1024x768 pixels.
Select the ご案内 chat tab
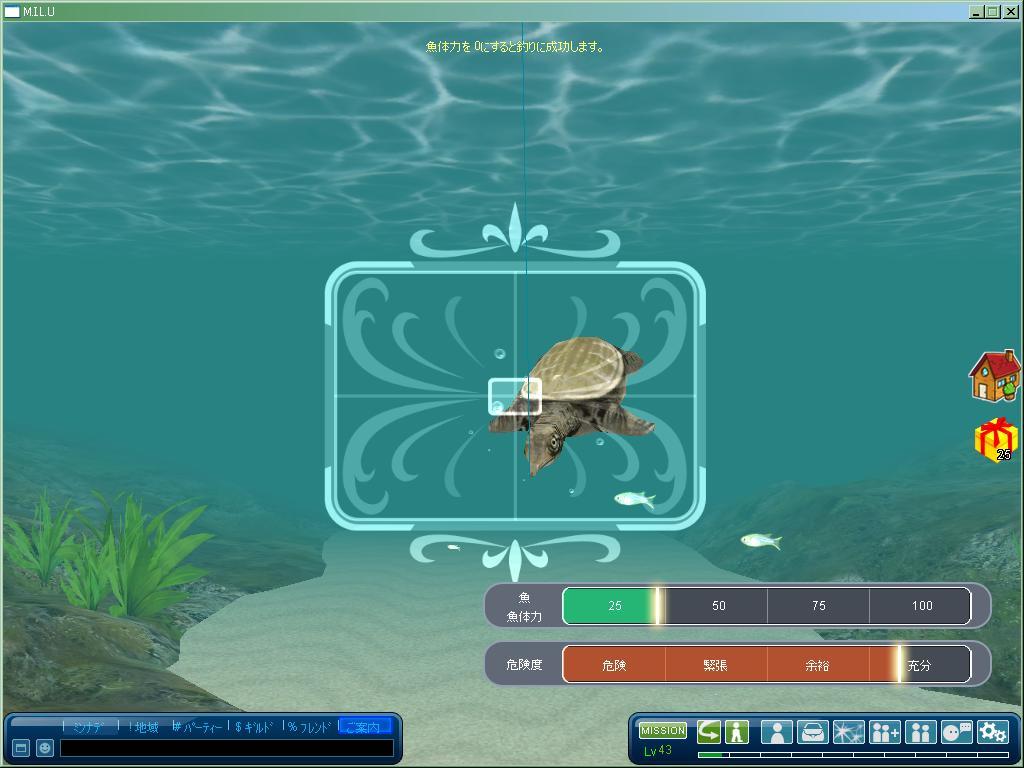[x=364, y=727]
